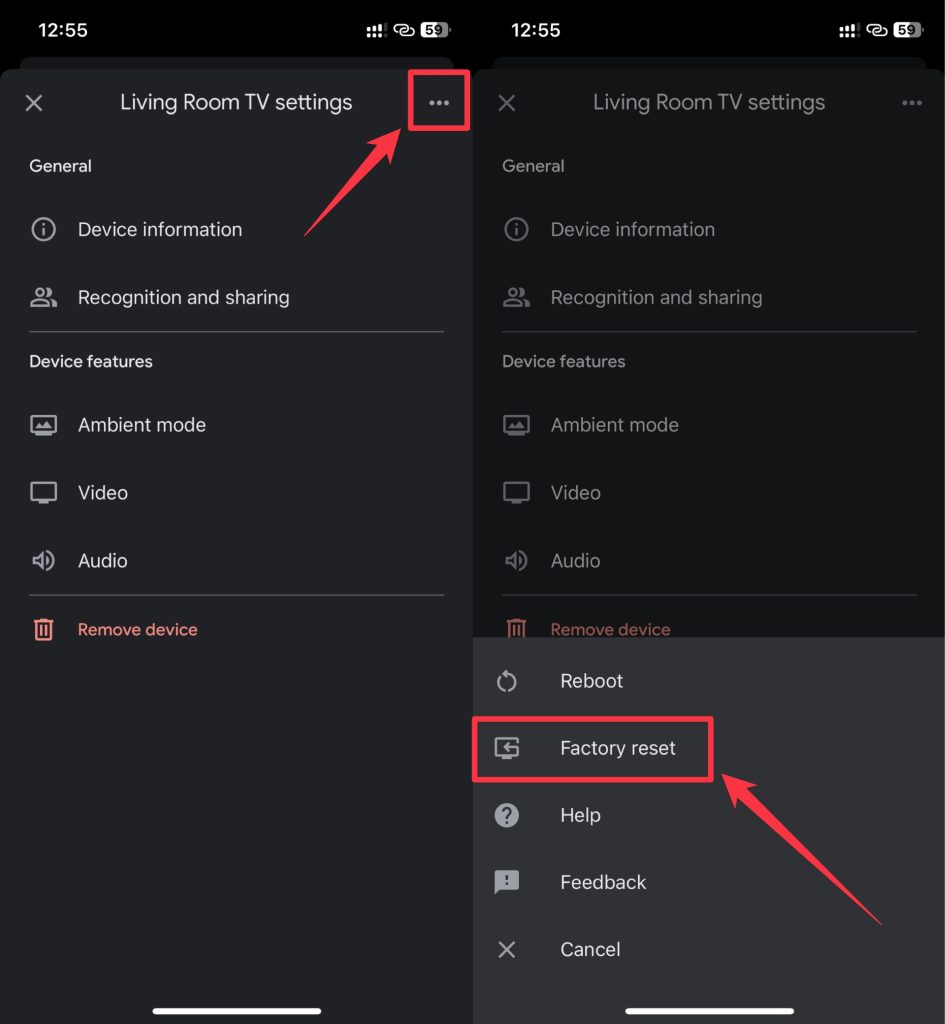Tap the Ambient mode picture icon on left screen
This screenshot has height=1024, width=945.
(x=43, y=425)
